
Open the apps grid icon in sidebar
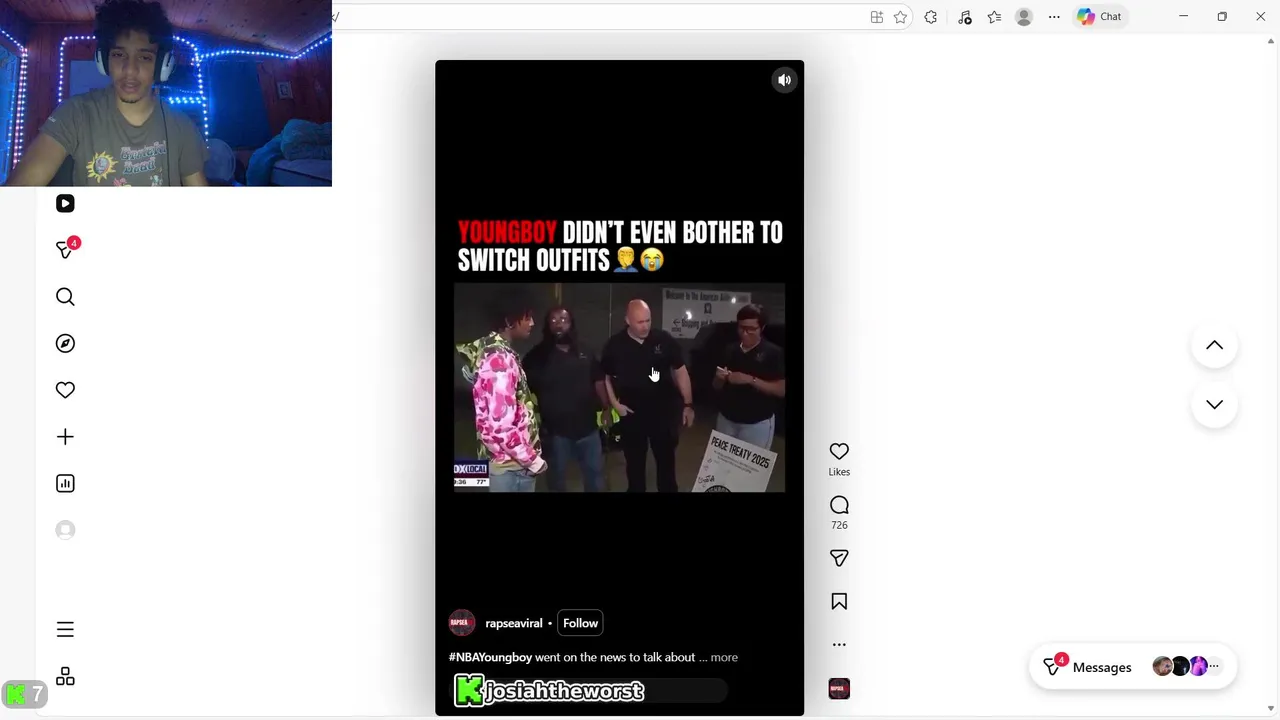coord(65,677)
